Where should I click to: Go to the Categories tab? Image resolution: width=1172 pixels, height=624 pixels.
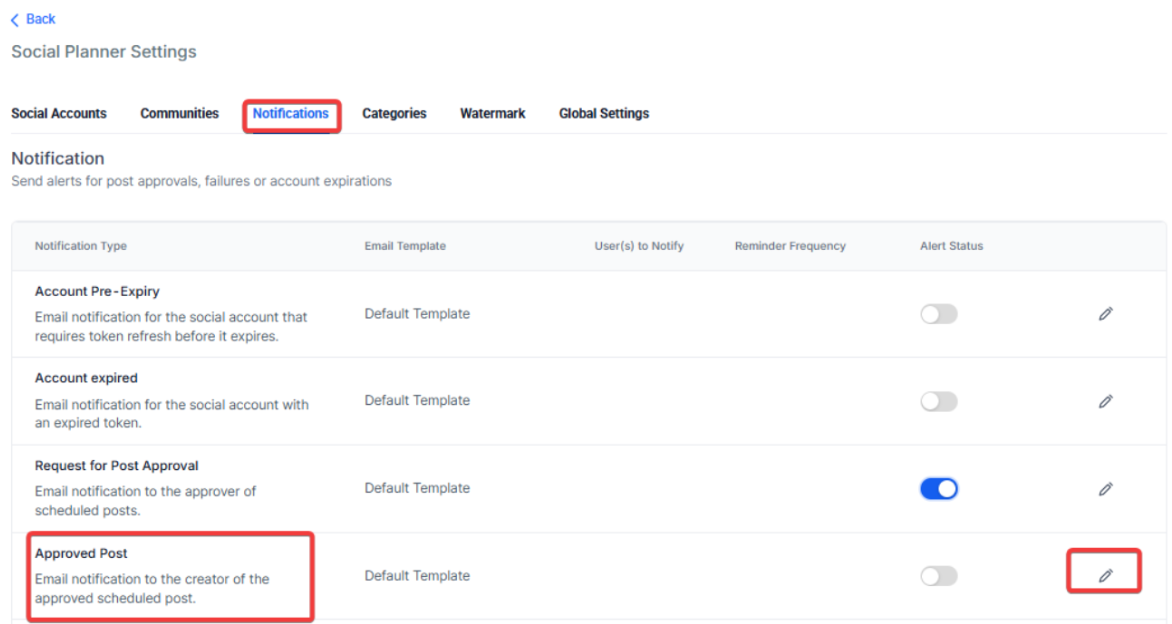pos(394,114)
